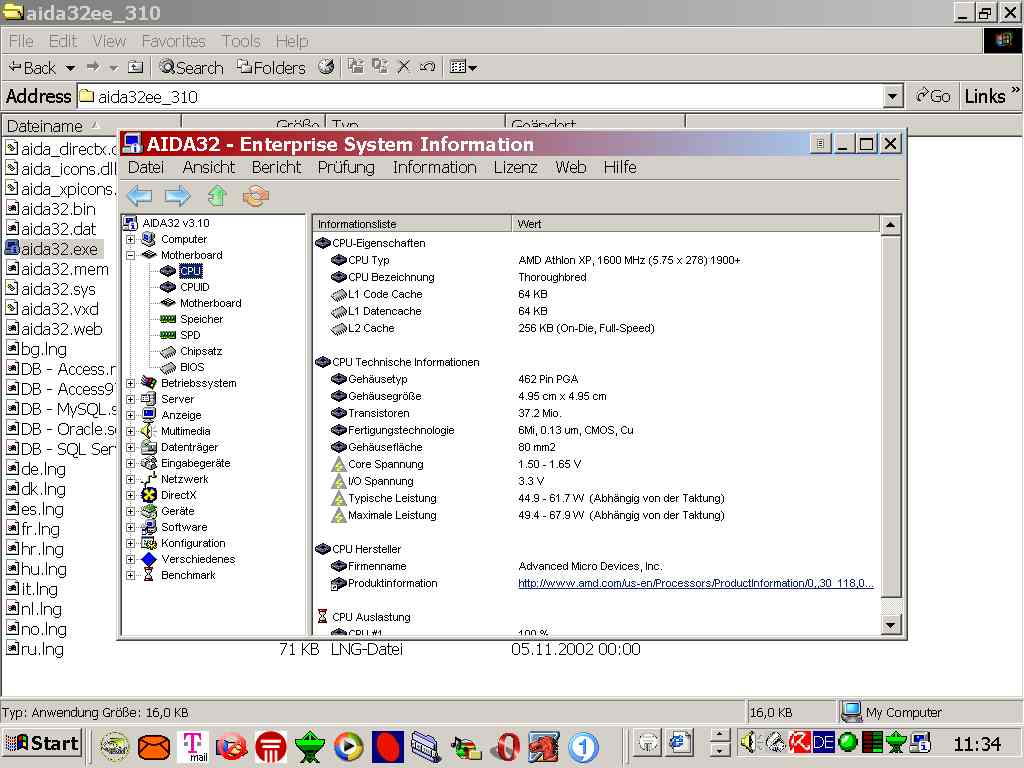
Task: Click the volume speaker tray icon
Action: 749,743
